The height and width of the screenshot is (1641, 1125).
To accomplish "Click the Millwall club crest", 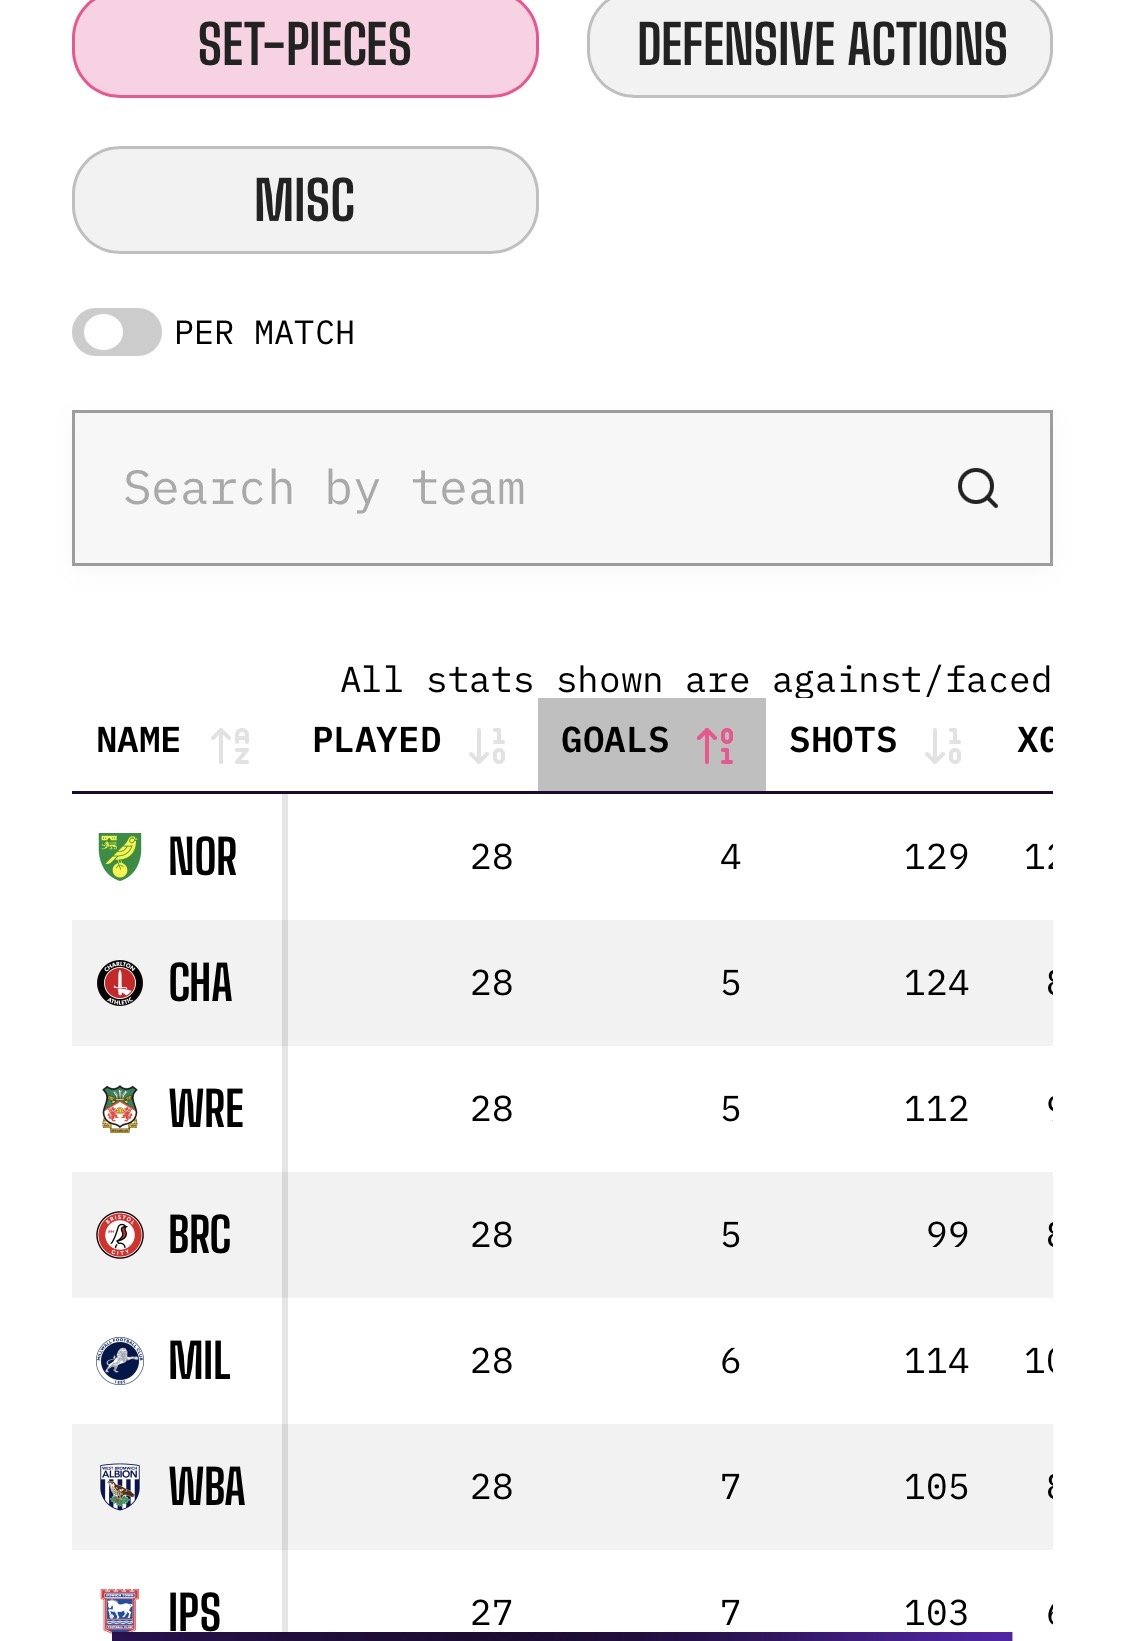I will (x=120, y=1361).
